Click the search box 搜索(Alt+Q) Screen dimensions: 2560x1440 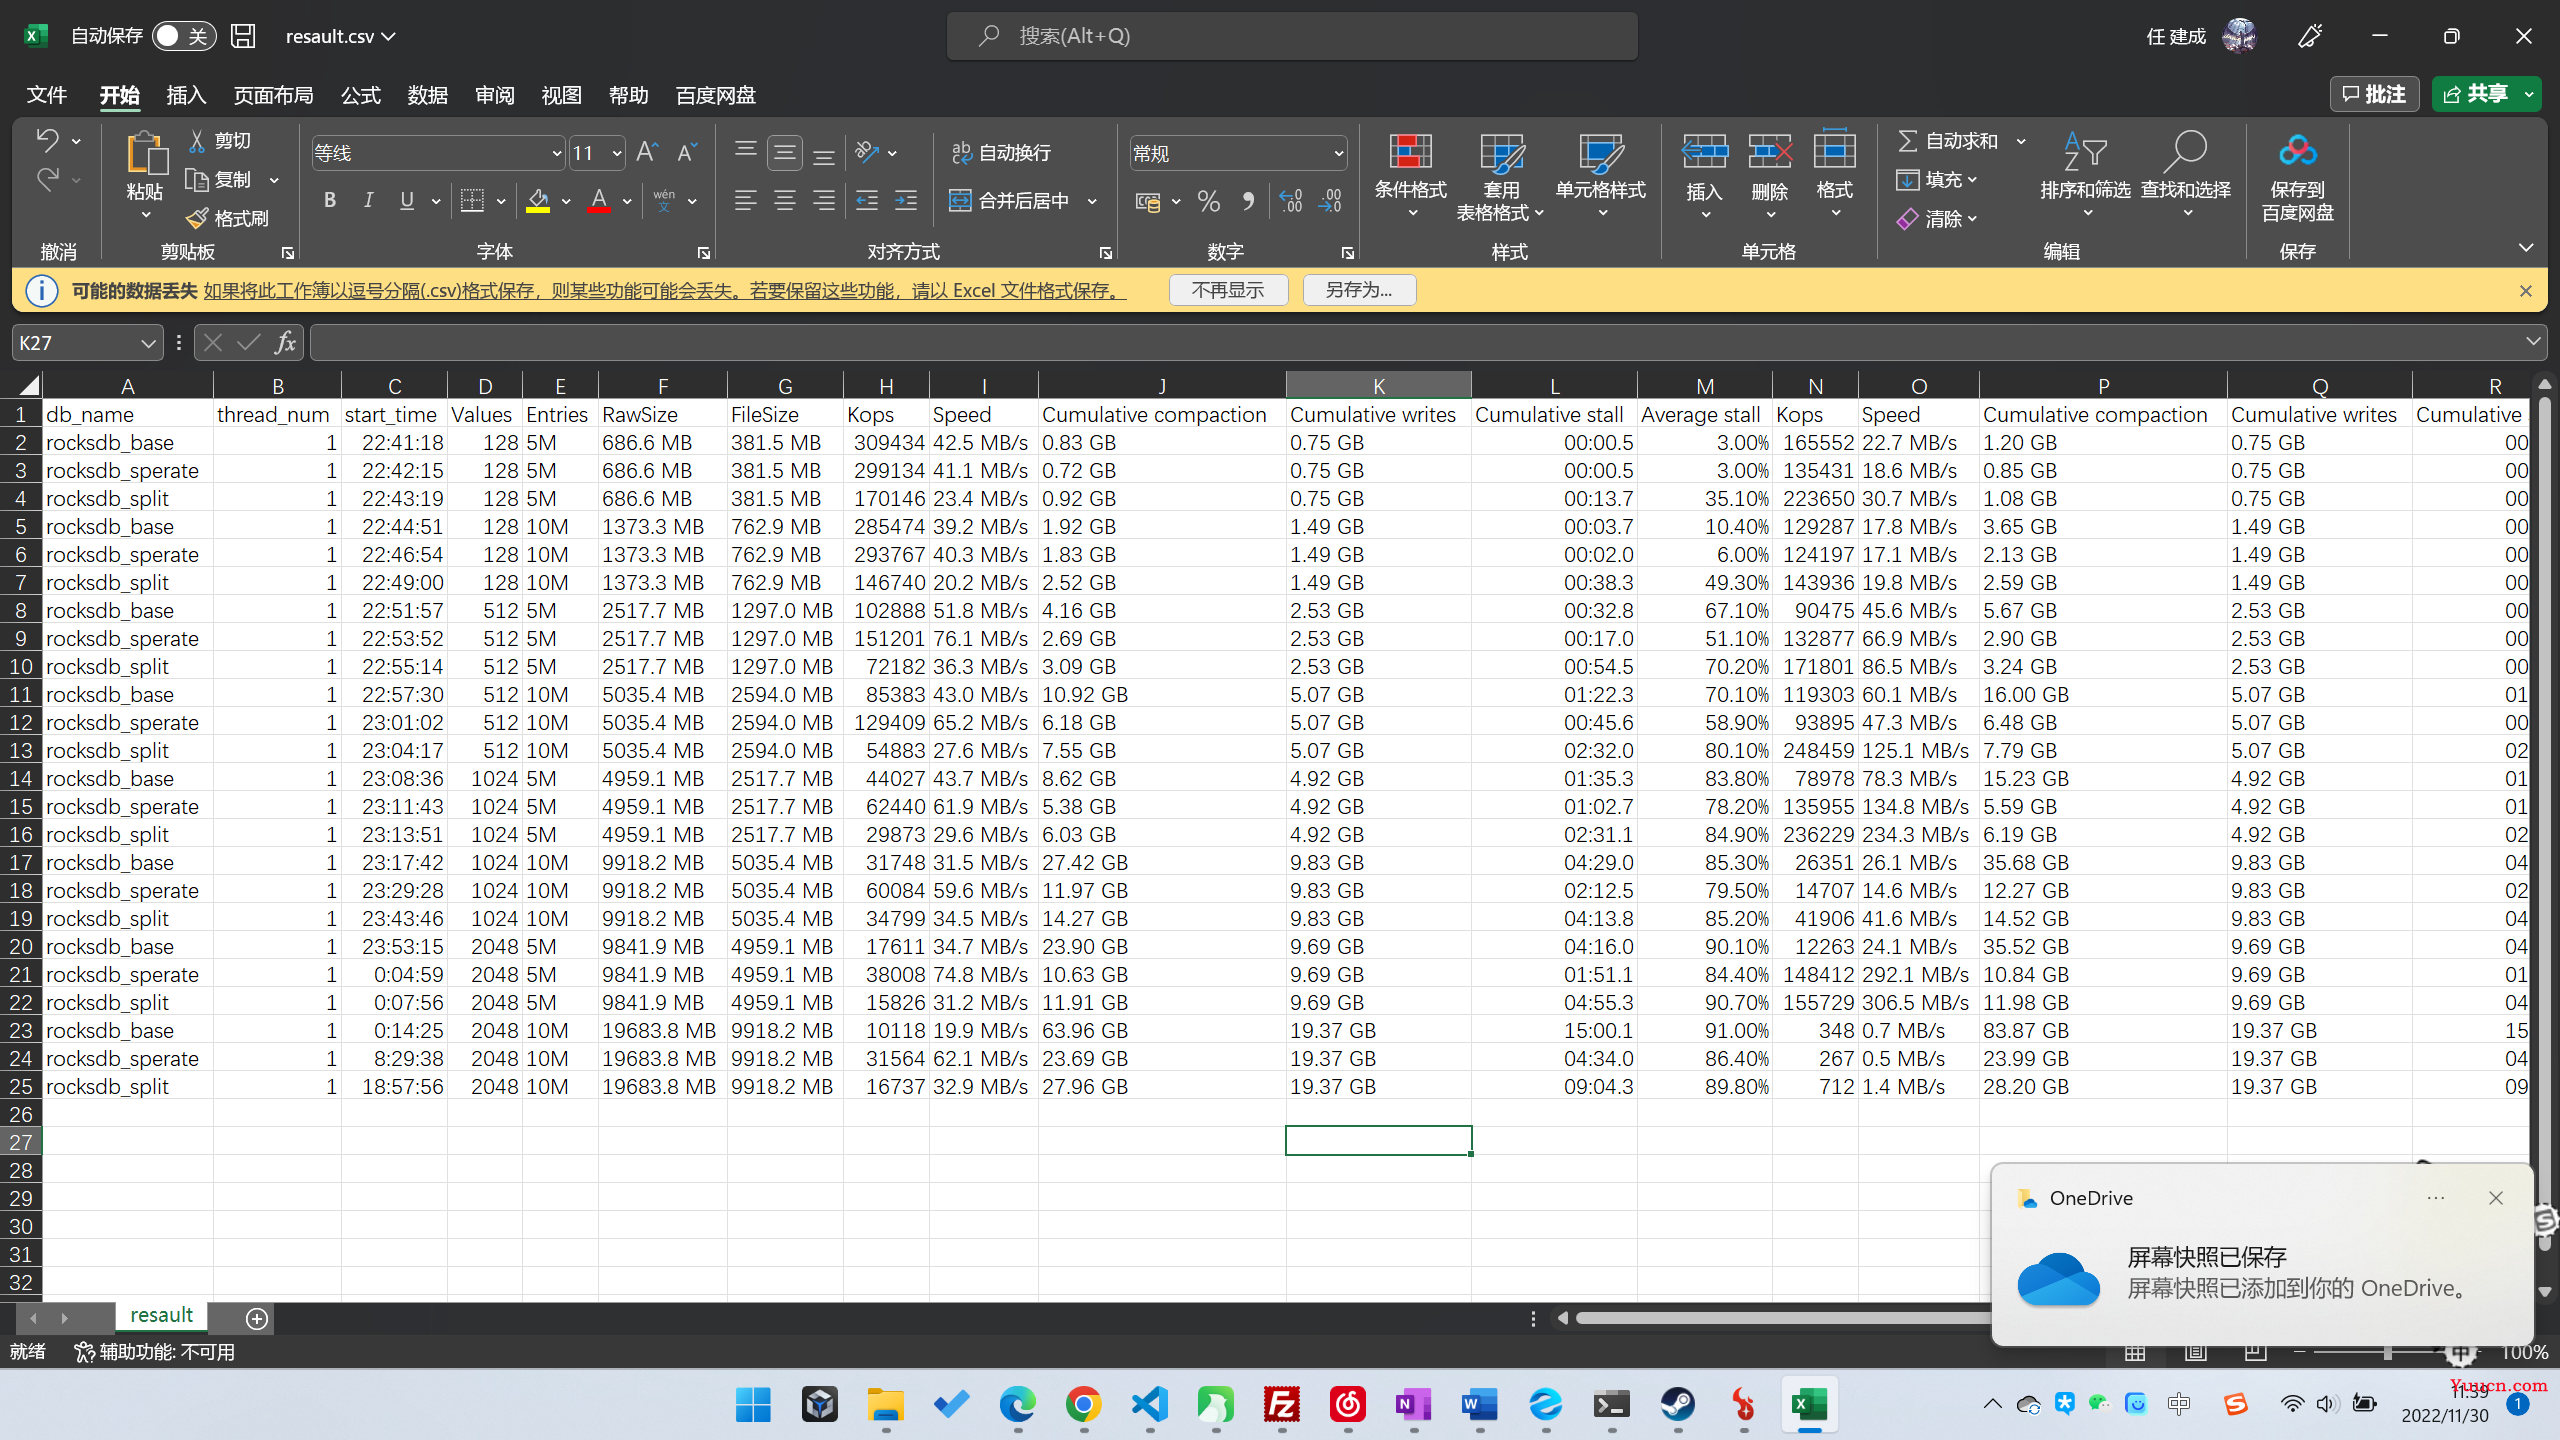point(1291,36)
